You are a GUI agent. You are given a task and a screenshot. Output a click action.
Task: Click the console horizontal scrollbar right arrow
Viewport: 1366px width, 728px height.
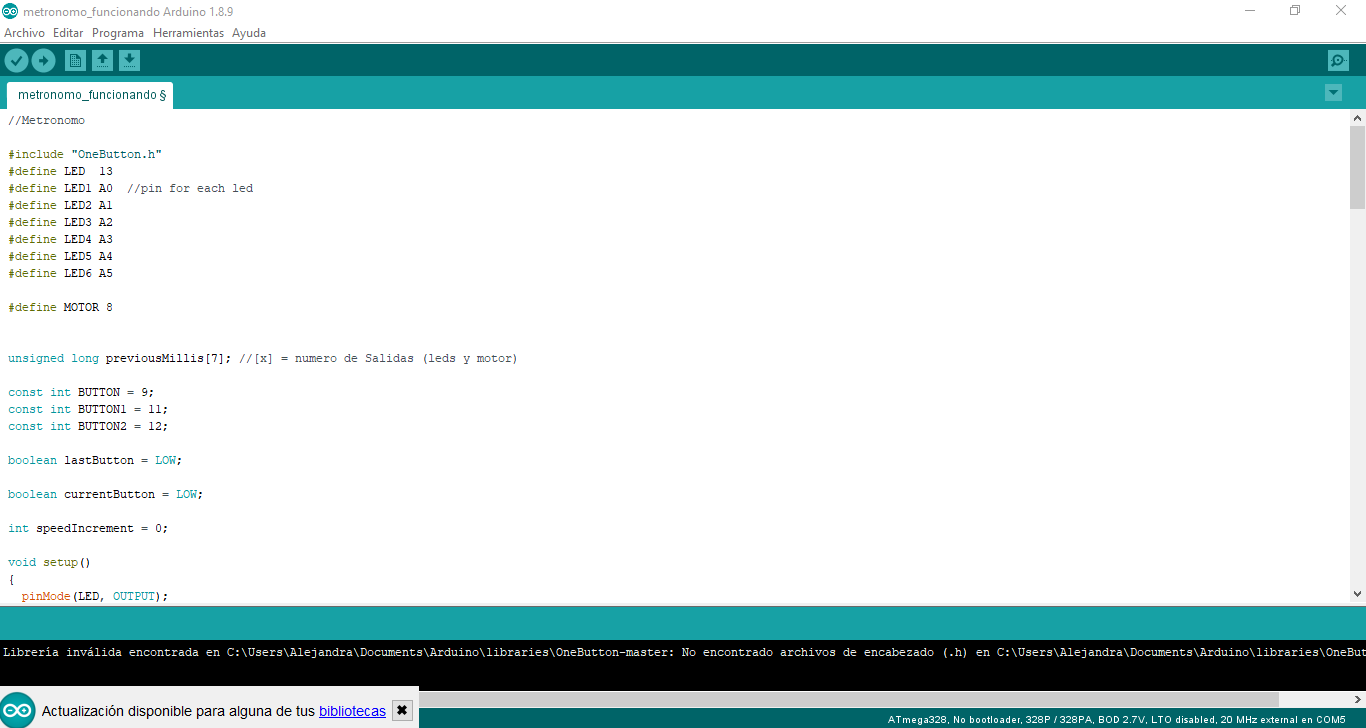1356,699
